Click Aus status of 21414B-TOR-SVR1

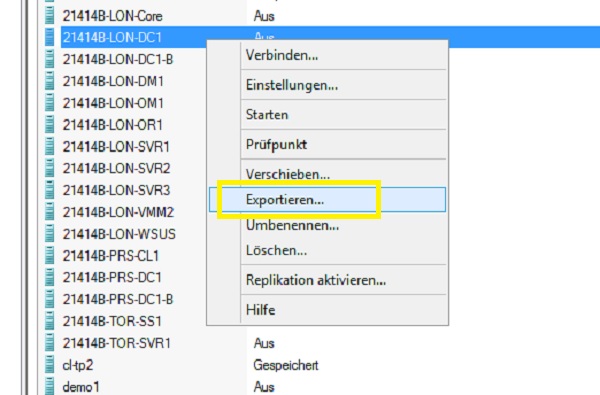coord(264,343)
